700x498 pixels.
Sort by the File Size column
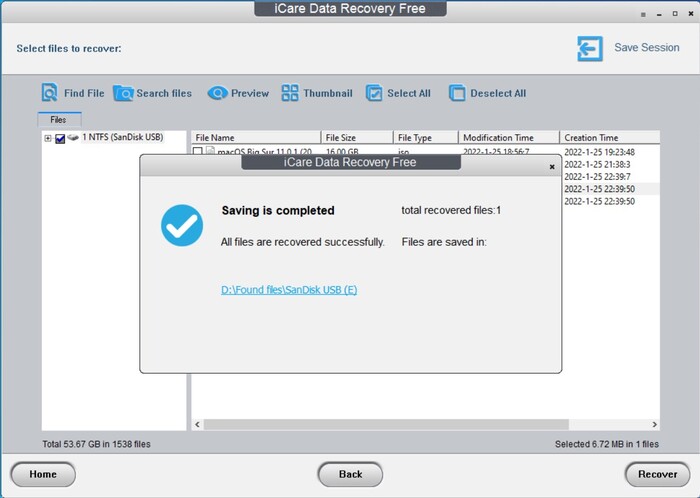pyautogui.click(x=357, y=137)
